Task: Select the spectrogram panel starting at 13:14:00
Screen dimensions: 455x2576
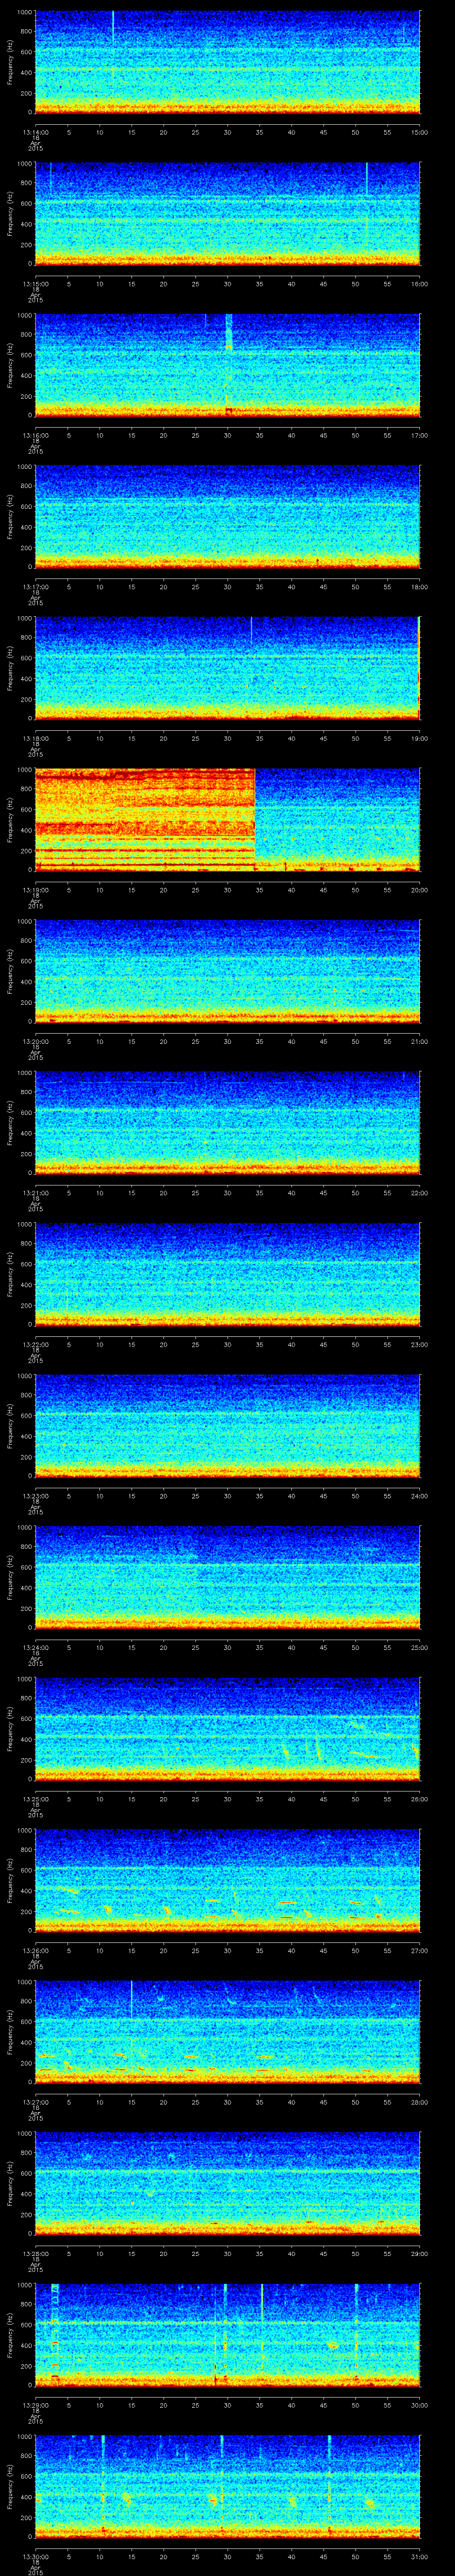Action: click(227, 62)
